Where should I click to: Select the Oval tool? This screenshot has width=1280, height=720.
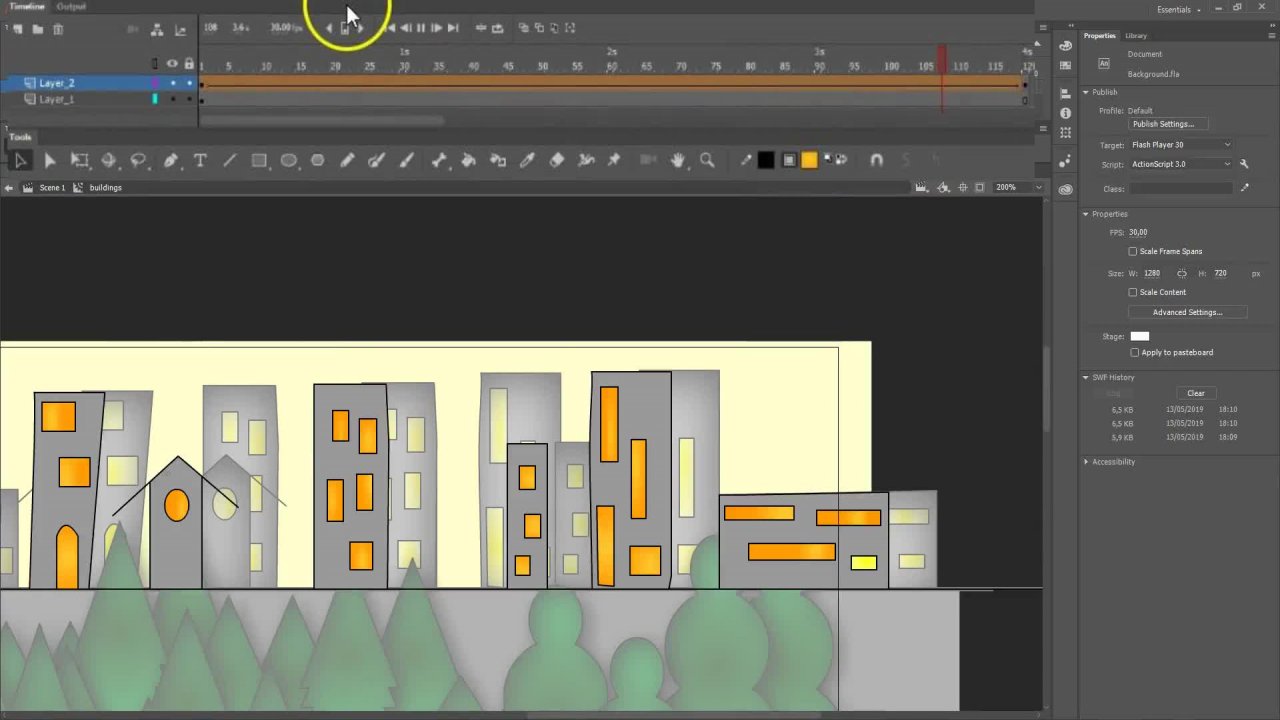click(x=289, y=160)
